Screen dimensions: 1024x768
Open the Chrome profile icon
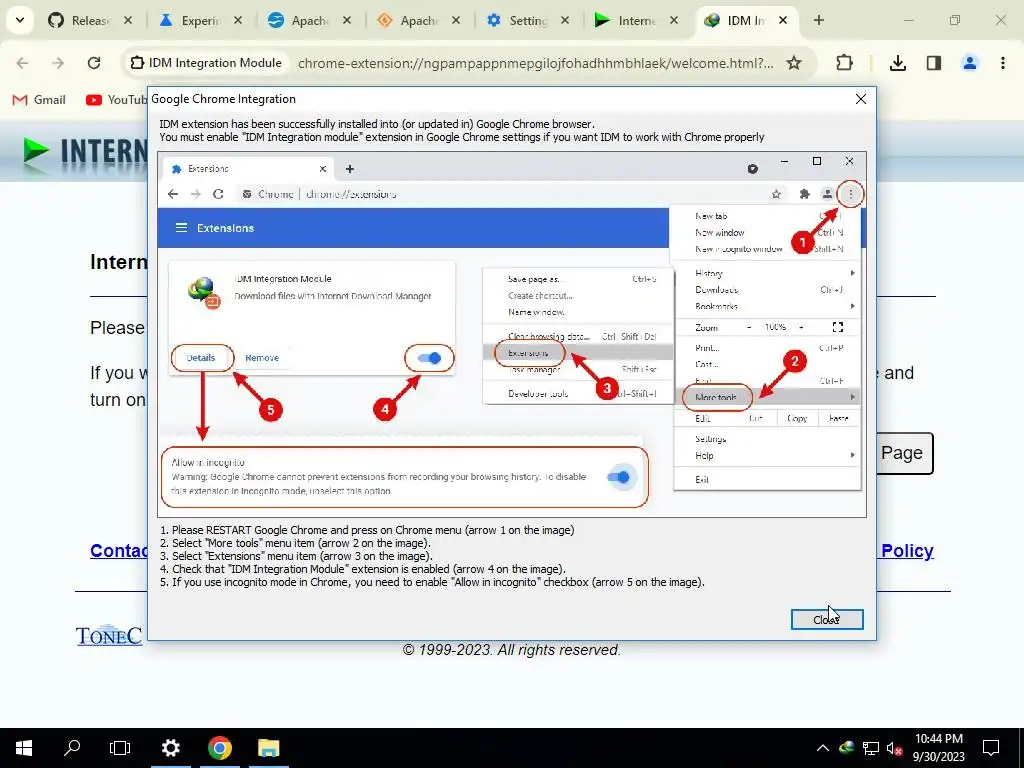click(x=970, y=63)
